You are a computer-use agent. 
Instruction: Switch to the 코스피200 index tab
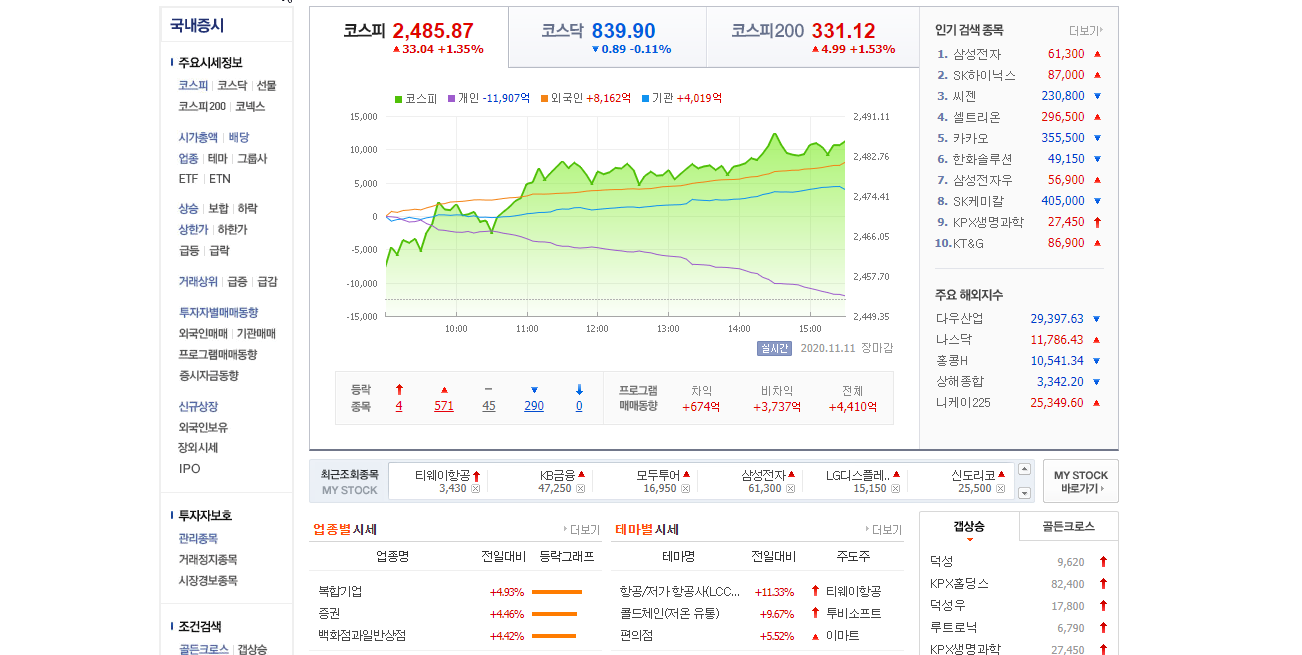click(812, 37)
